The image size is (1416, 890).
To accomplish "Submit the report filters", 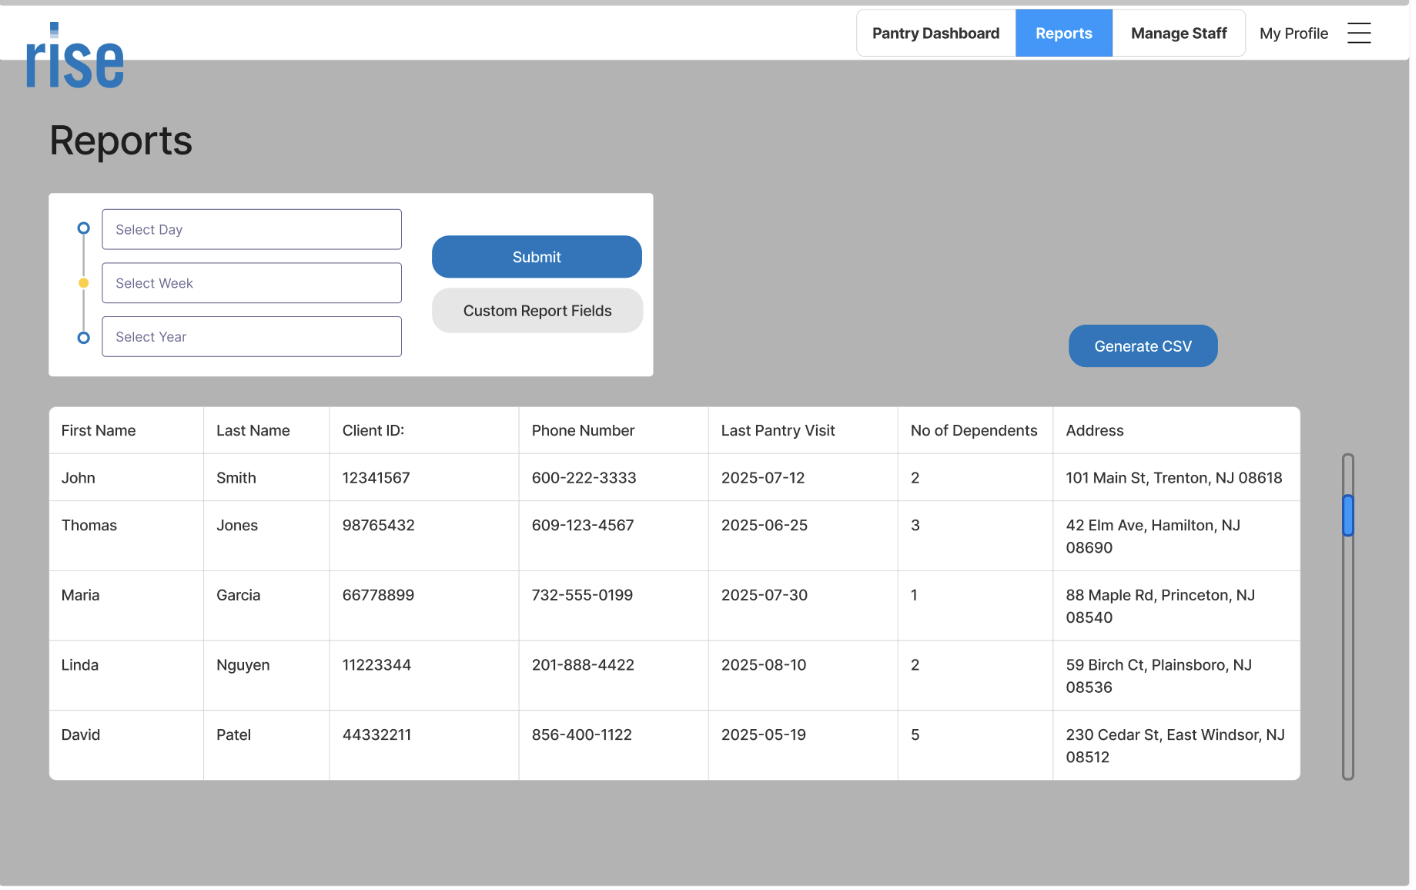I will (x=536, y=256).
